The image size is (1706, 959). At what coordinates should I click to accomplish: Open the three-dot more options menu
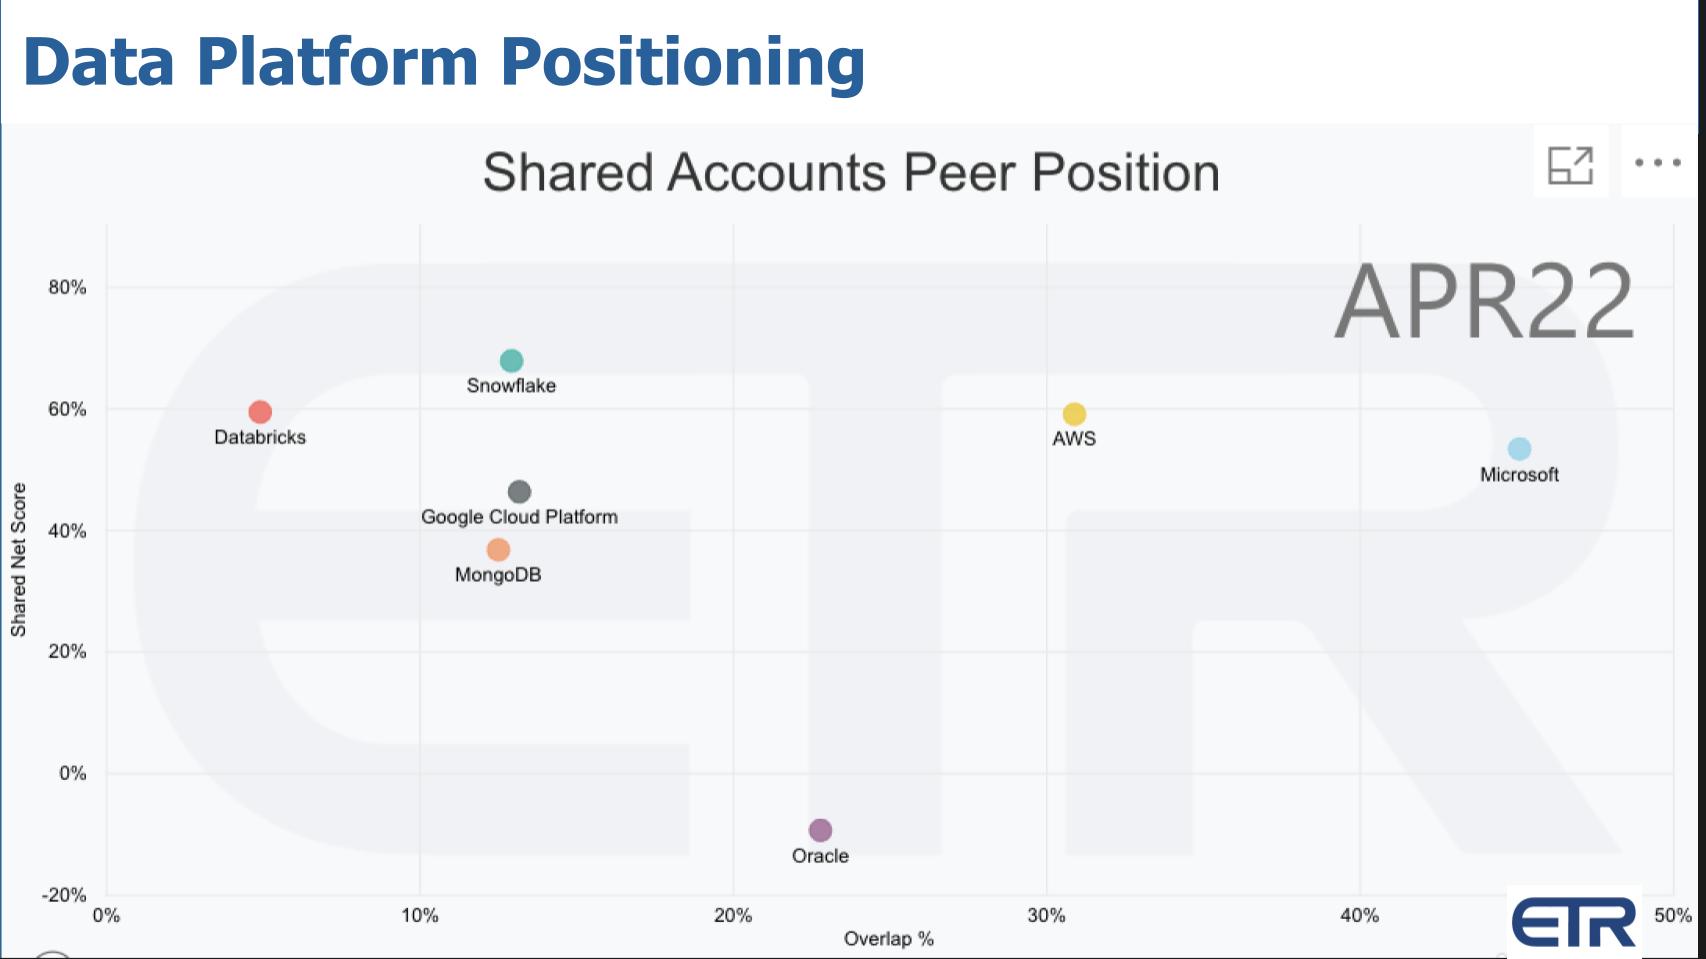[x=1657, y=163]
